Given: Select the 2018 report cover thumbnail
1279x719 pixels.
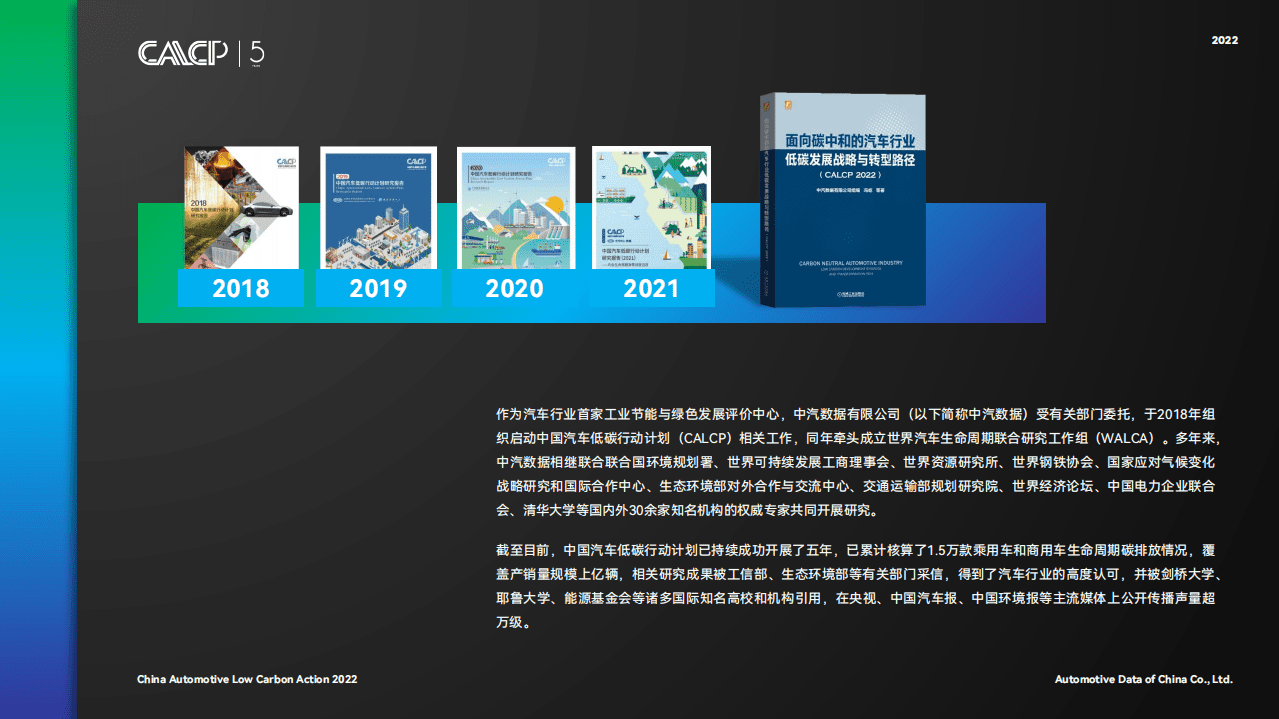Looking at the screenshot, I should [x=240, y=207].
